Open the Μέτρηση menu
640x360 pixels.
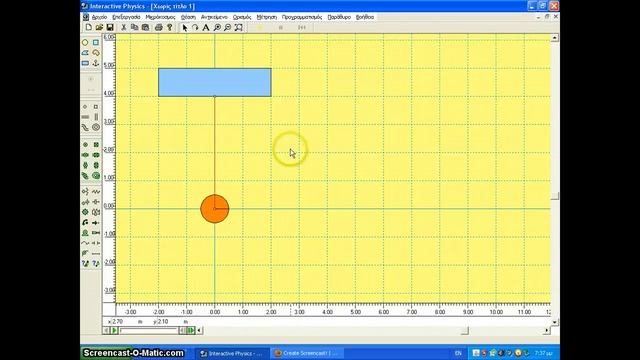coord(267,17)
